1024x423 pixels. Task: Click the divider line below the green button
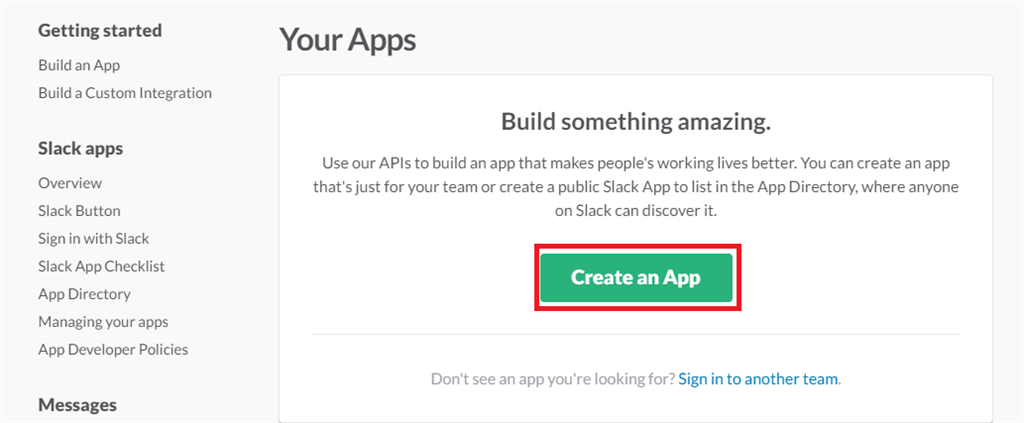pos(635,334)
